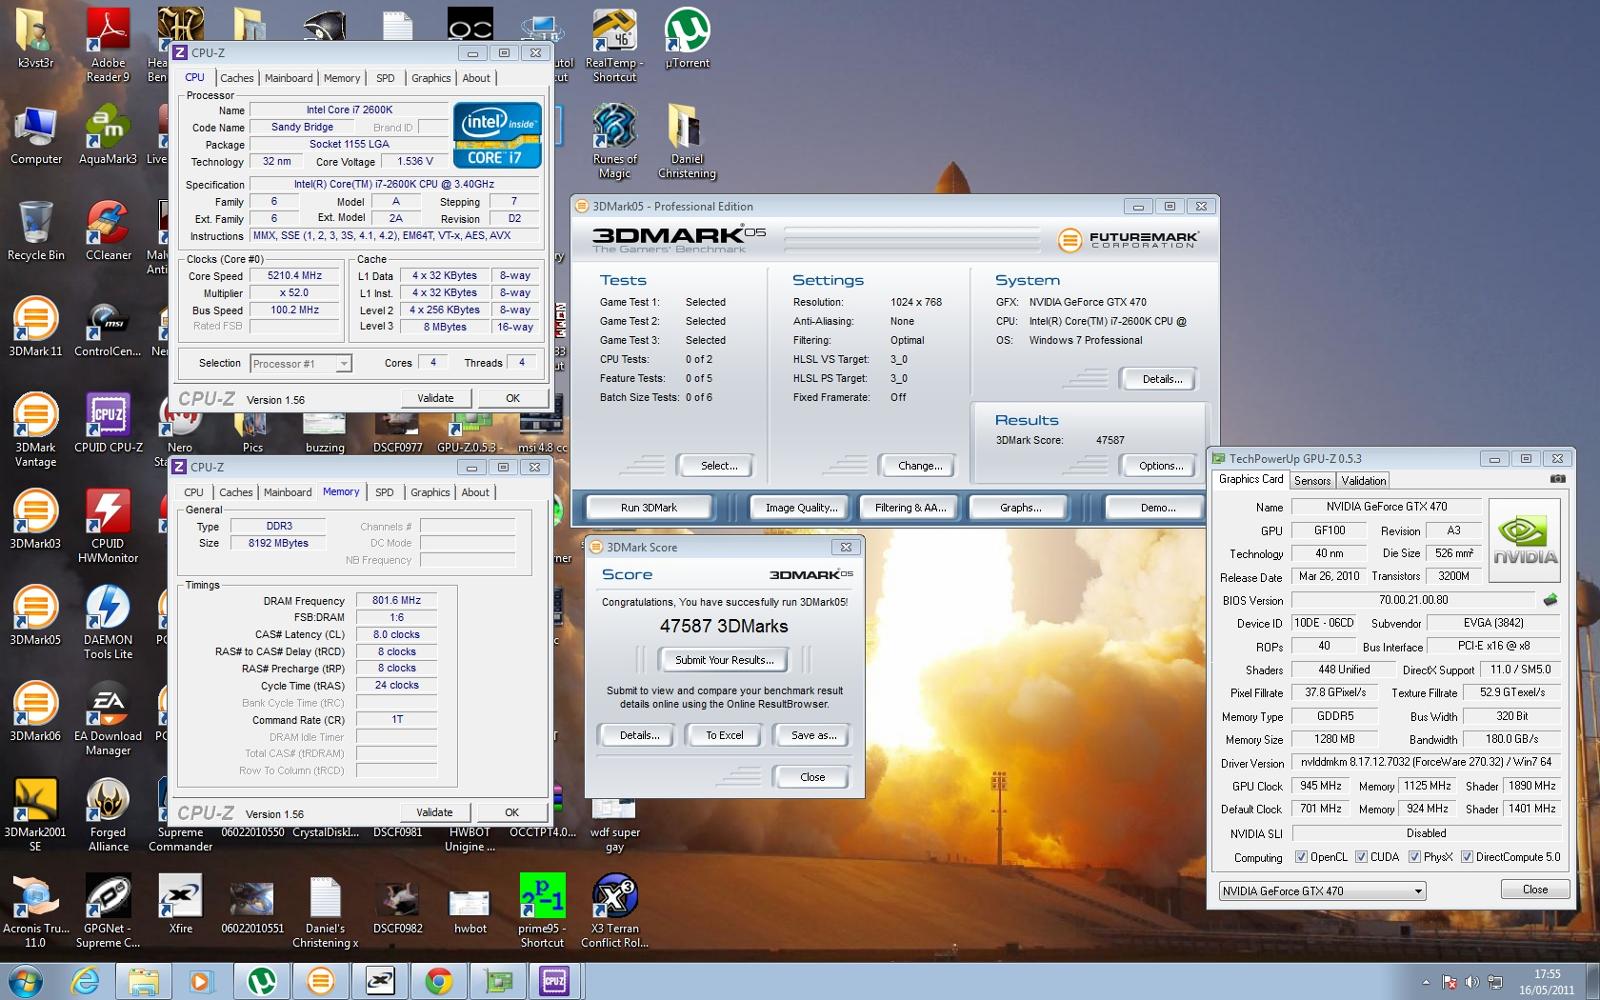The image size is (1600, 1000).
Task: Open the CPU-Z taskbar button
Action: point(554,981)
